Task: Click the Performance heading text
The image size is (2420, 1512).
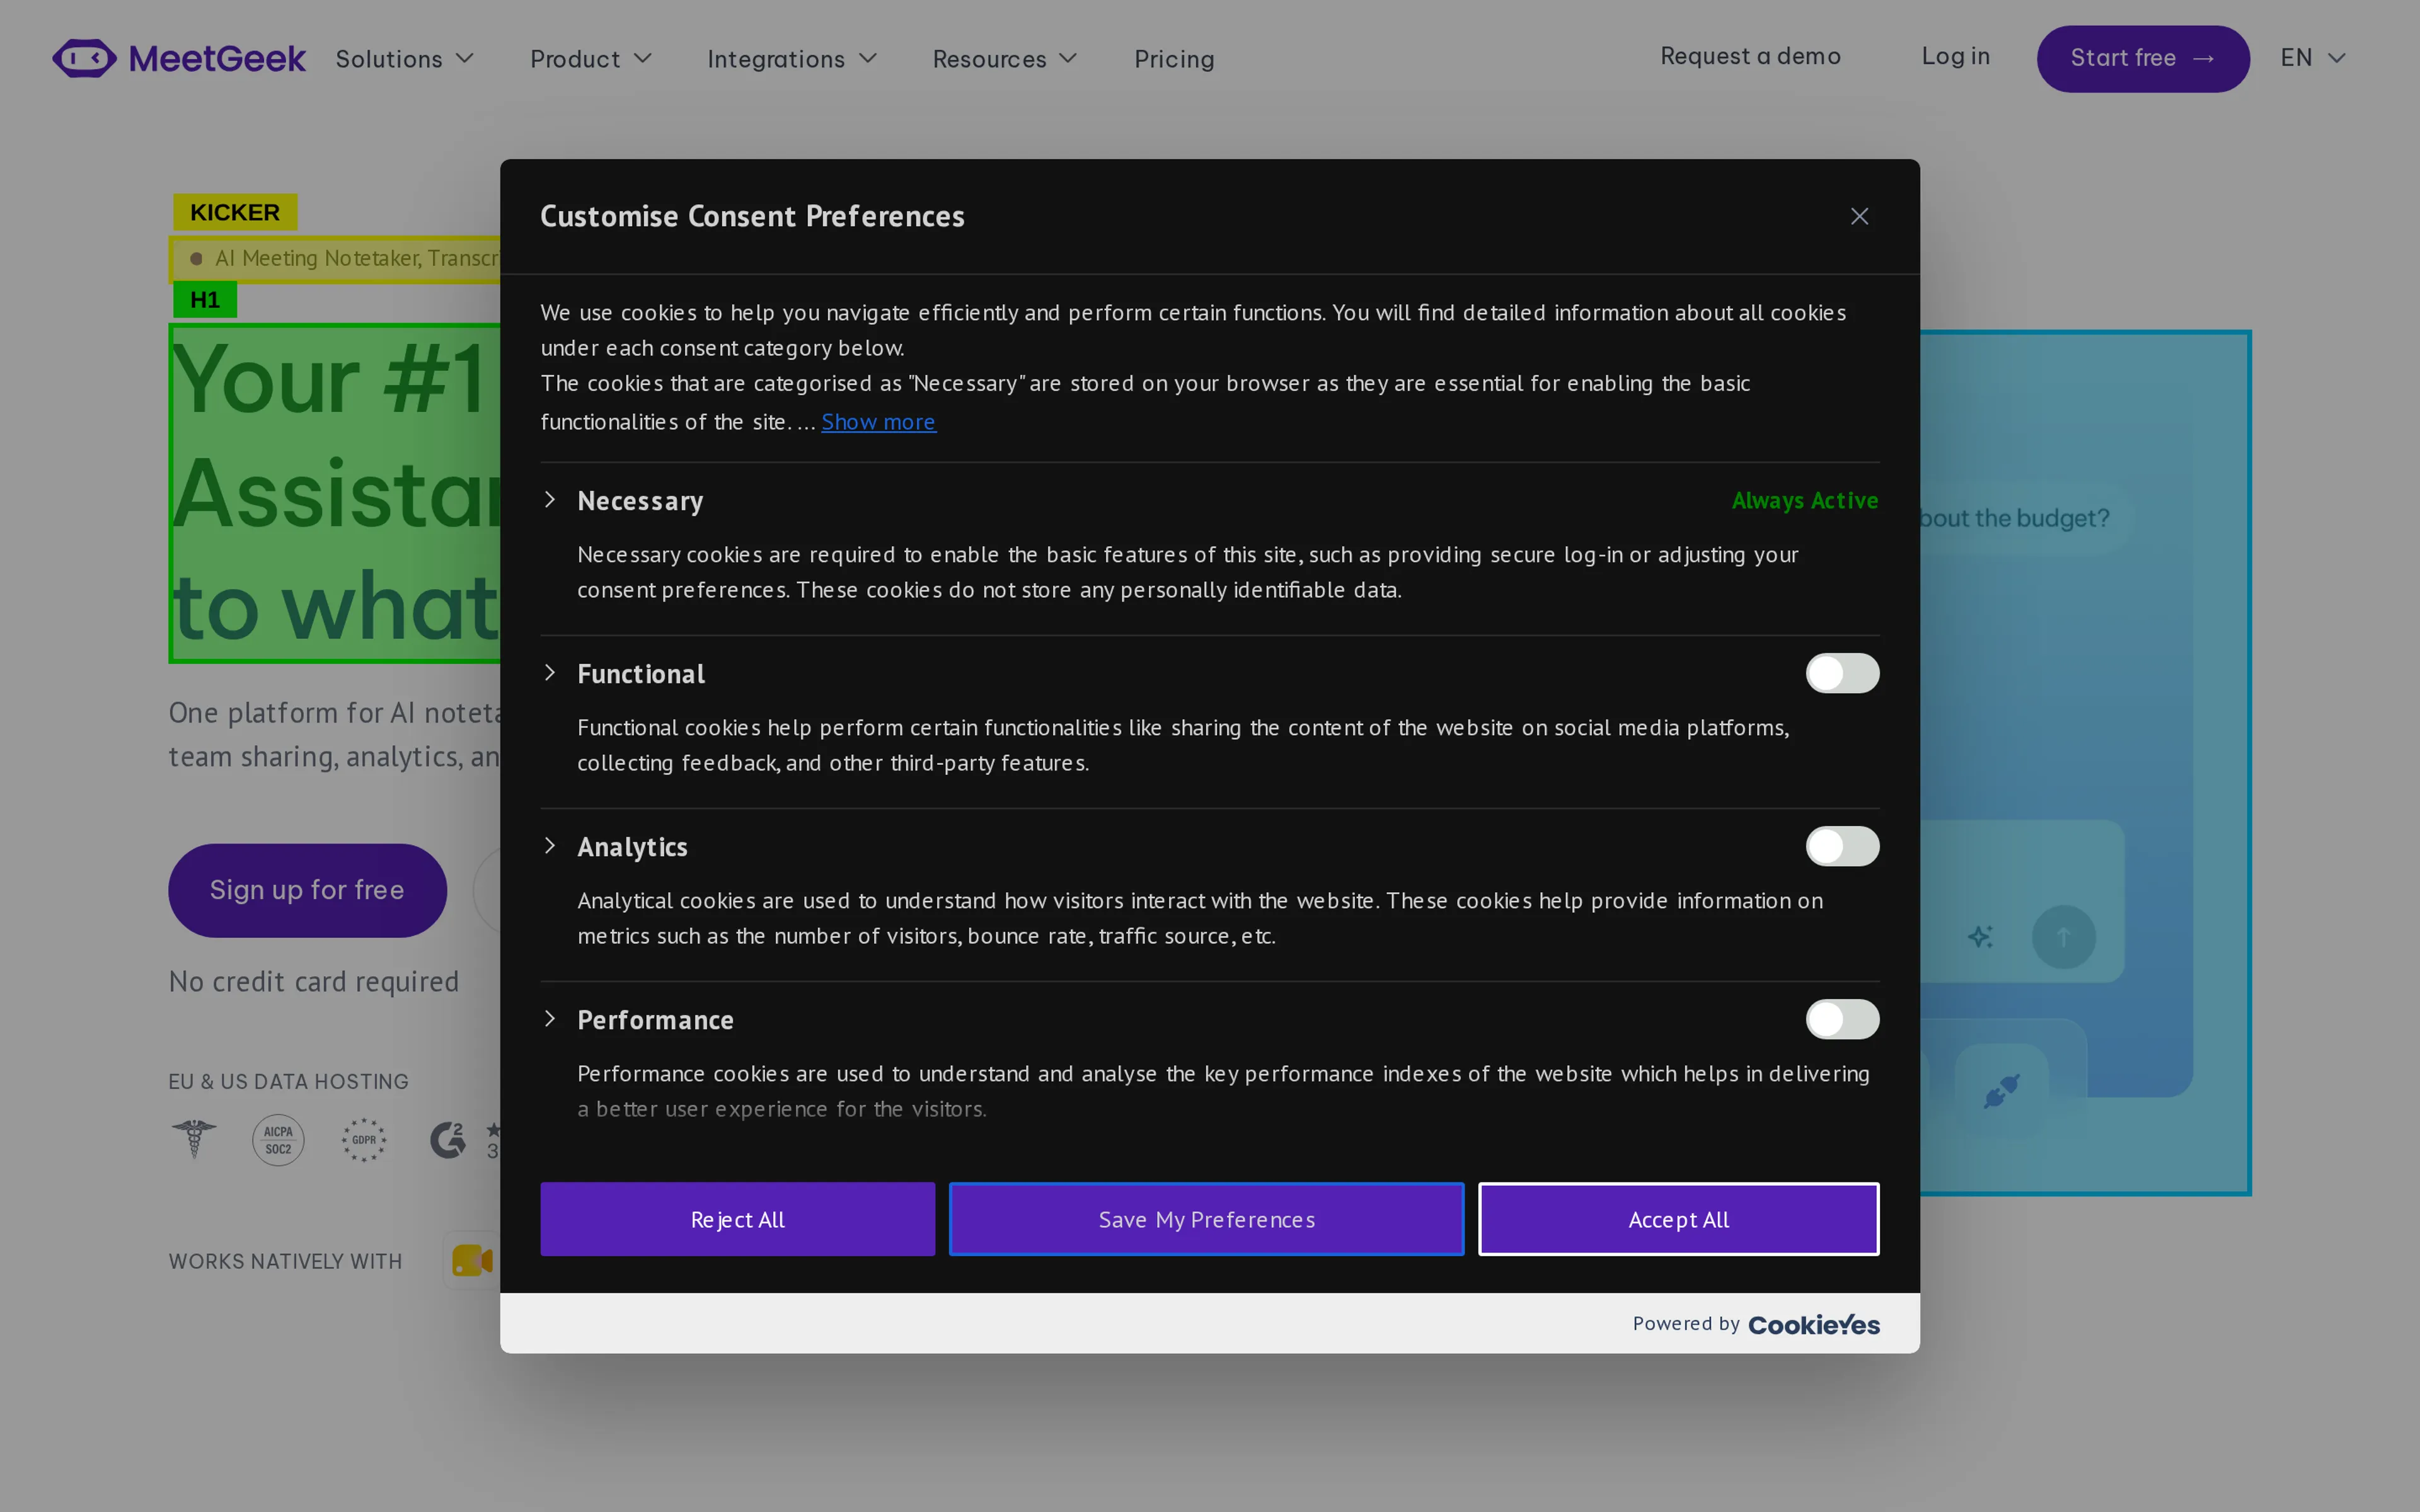Action: (655, 1019)
